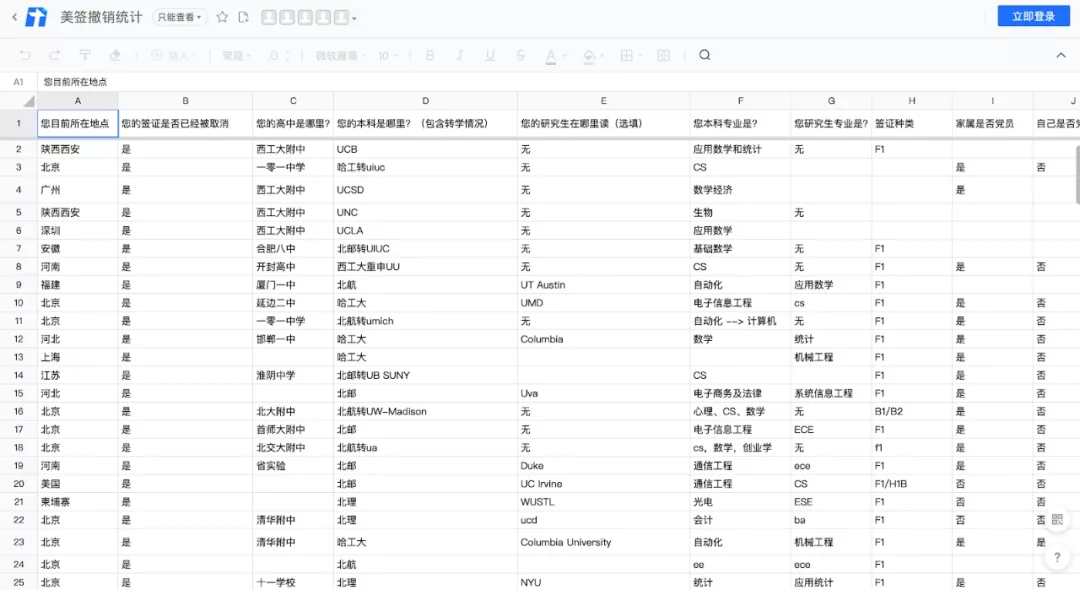Select row 16 header
Viewport: 1080px width, 590px height.
(19, 411)
